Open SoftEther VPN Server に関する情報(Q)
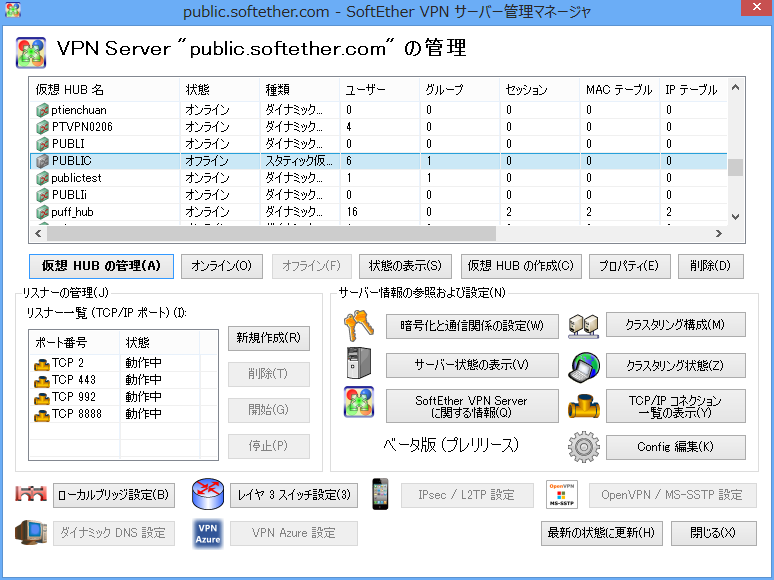Viewport: 774px width, 580px height. click(472, 406)
